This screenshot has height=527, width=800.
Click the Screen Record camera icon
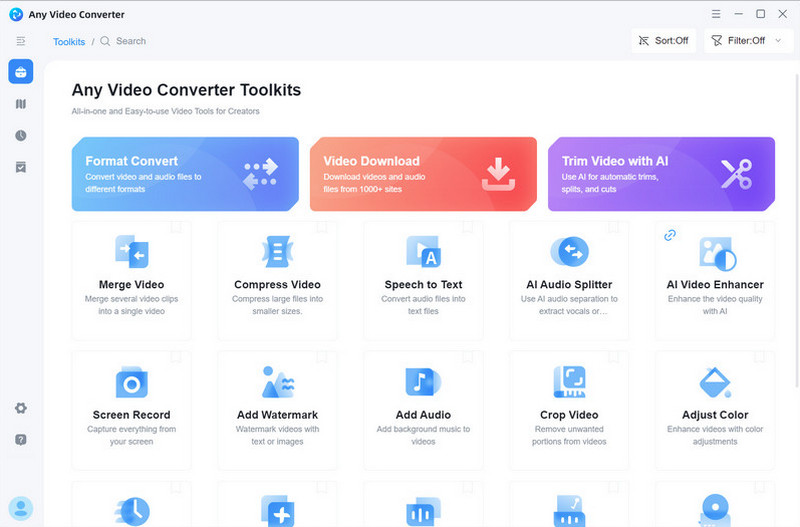click(x=132, y=382)
